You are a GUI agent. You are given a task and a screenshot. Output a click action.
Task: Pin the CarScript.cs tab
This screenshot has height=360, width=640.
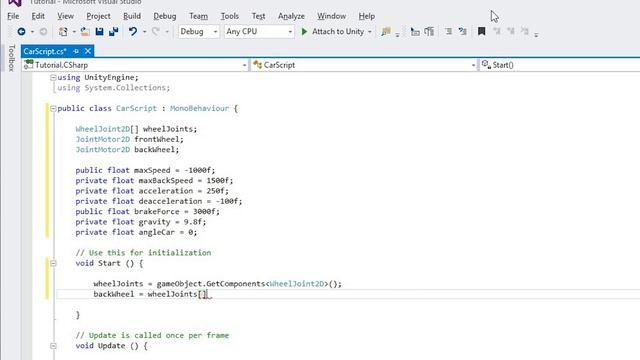click(76, 51)
